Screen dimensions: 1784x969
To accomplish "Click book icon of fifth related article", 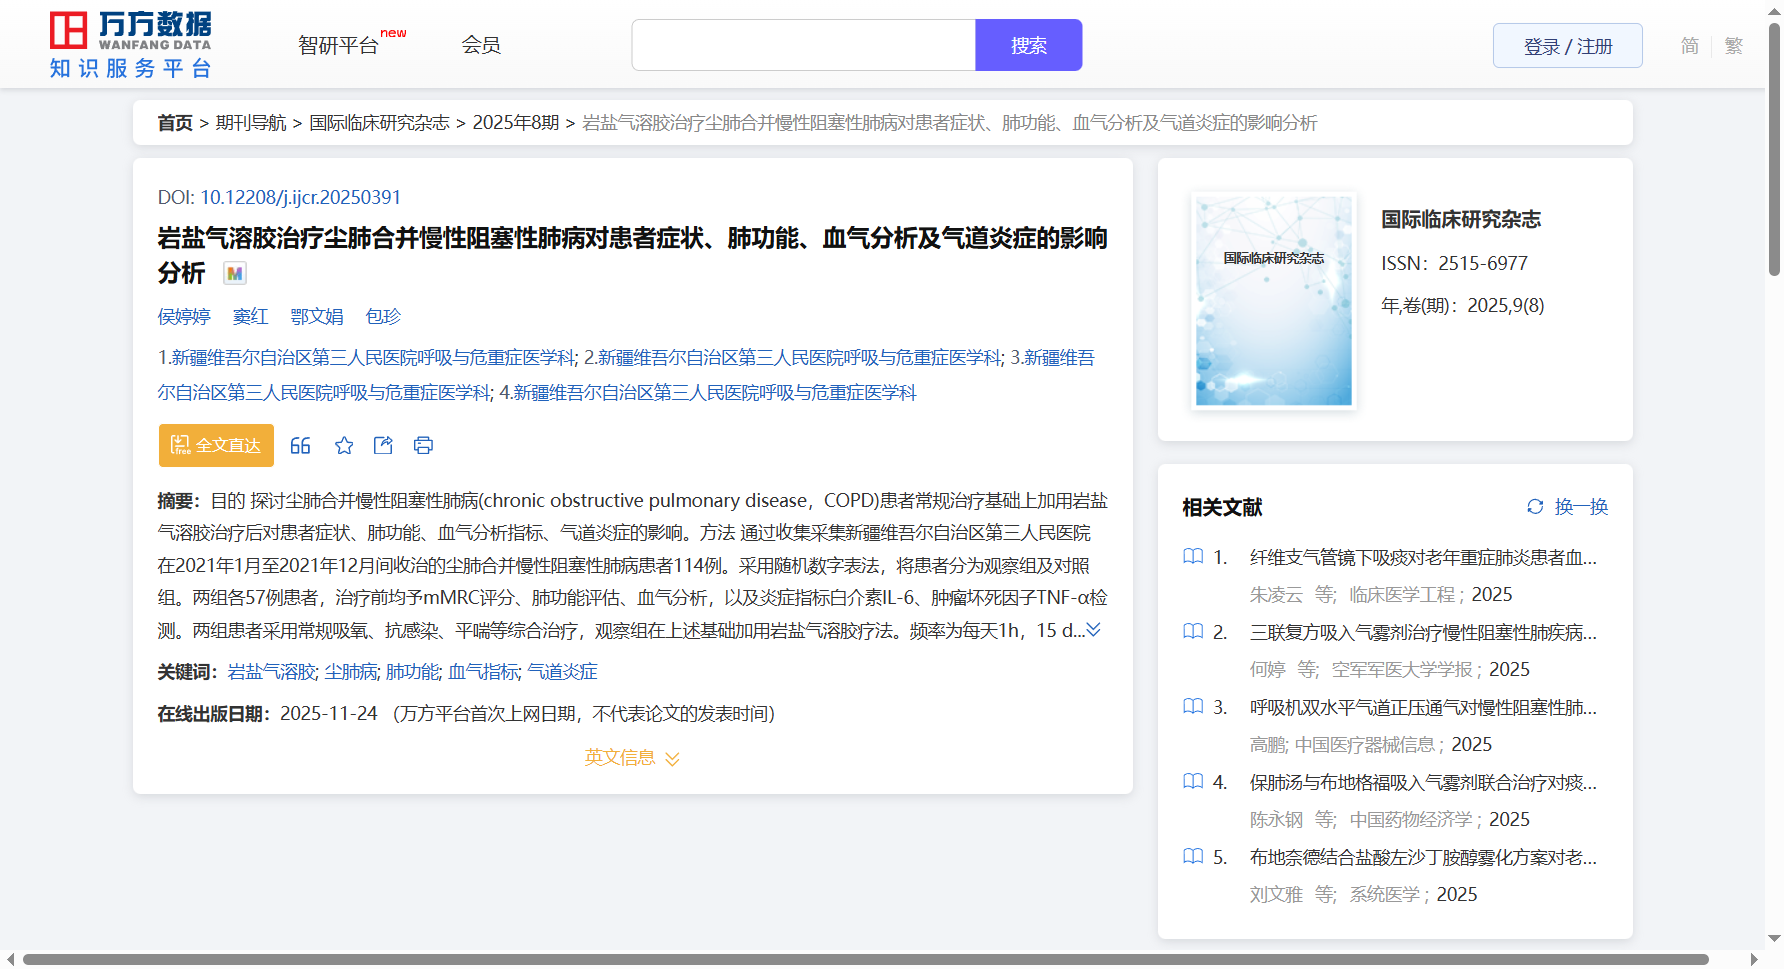I will [1193, 857].
